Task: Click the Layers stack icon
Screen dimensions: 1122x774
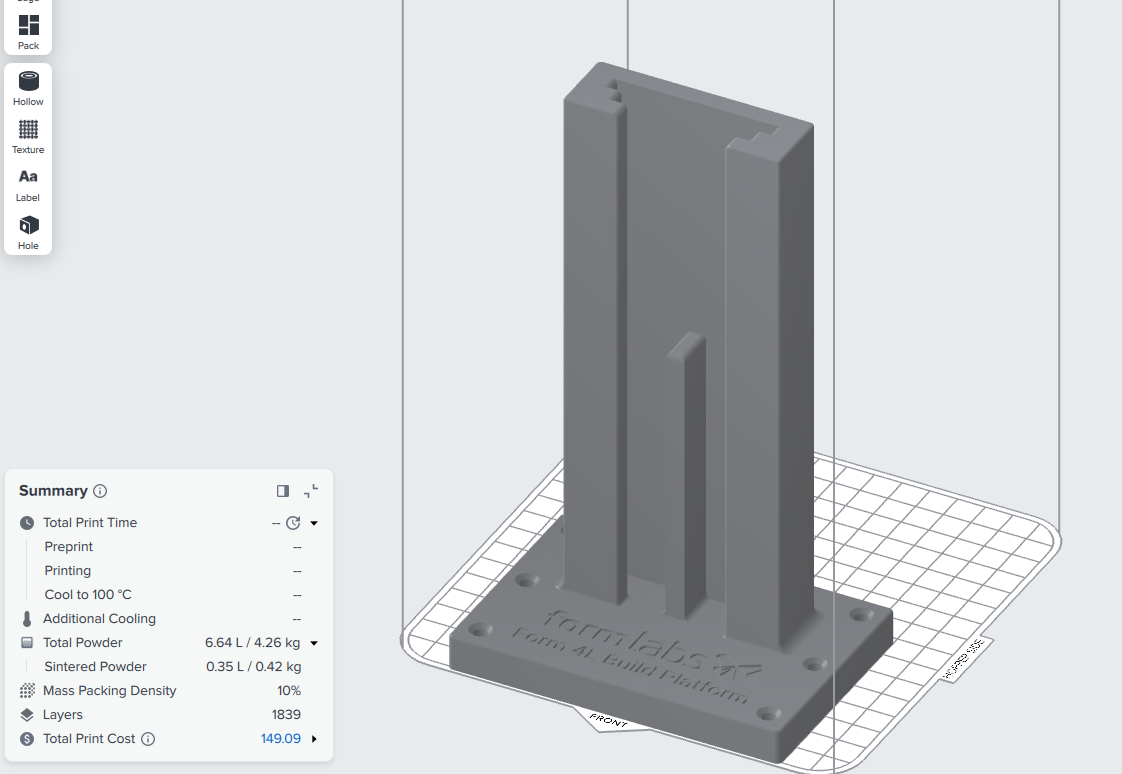Action: [27, 714]
